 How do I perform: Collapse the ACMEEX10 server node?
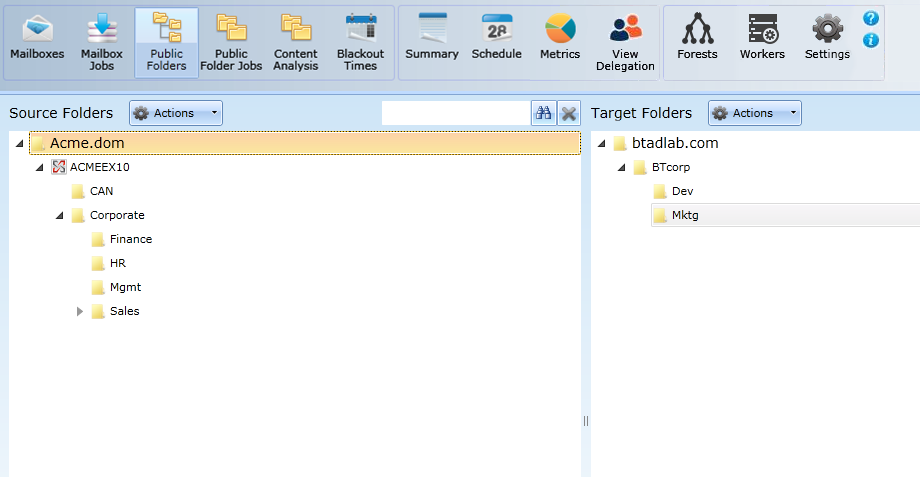(x=39, y=167)
